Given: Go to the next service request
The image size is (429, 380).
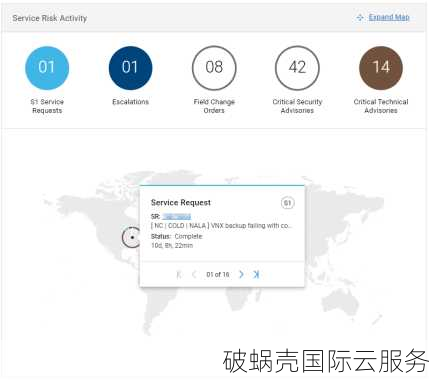Looking at the screenshot, I should [241, 274].
